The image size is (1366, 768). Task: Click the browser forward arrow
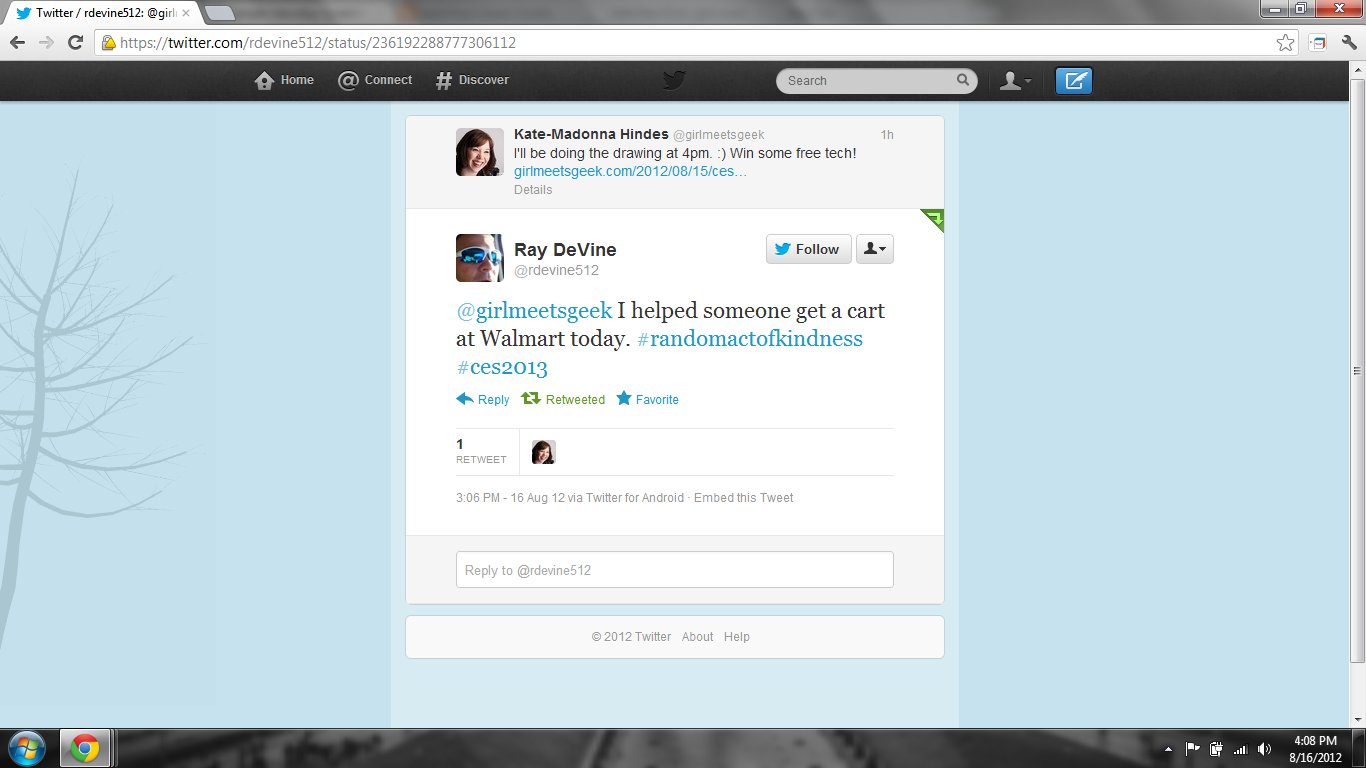(x=46, y=43)
